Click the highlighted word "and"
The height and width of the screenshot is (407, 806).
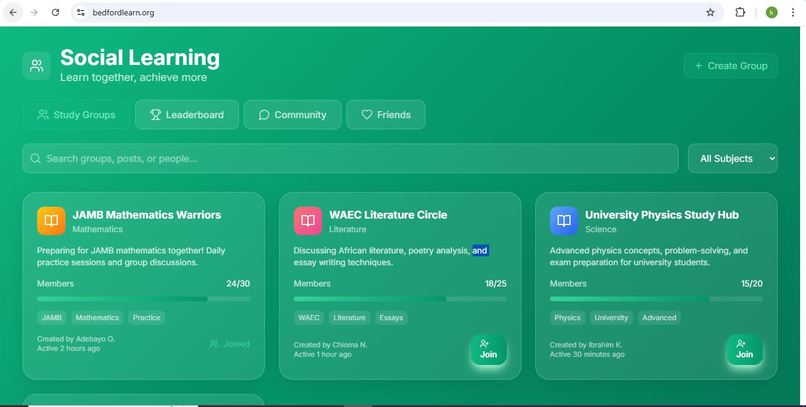480,251
